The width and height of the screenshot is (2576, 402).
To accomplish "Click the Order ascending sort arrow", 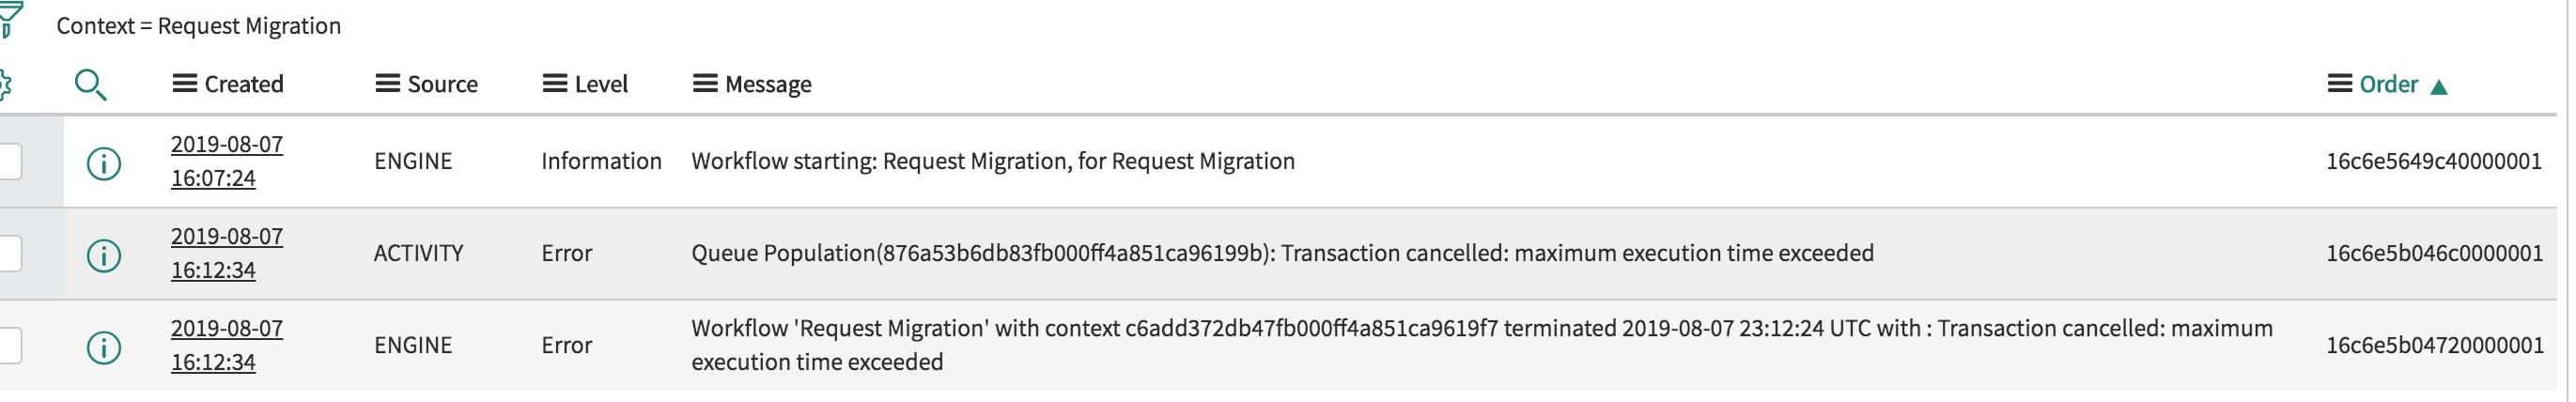I will click(x=2438, y=87).
